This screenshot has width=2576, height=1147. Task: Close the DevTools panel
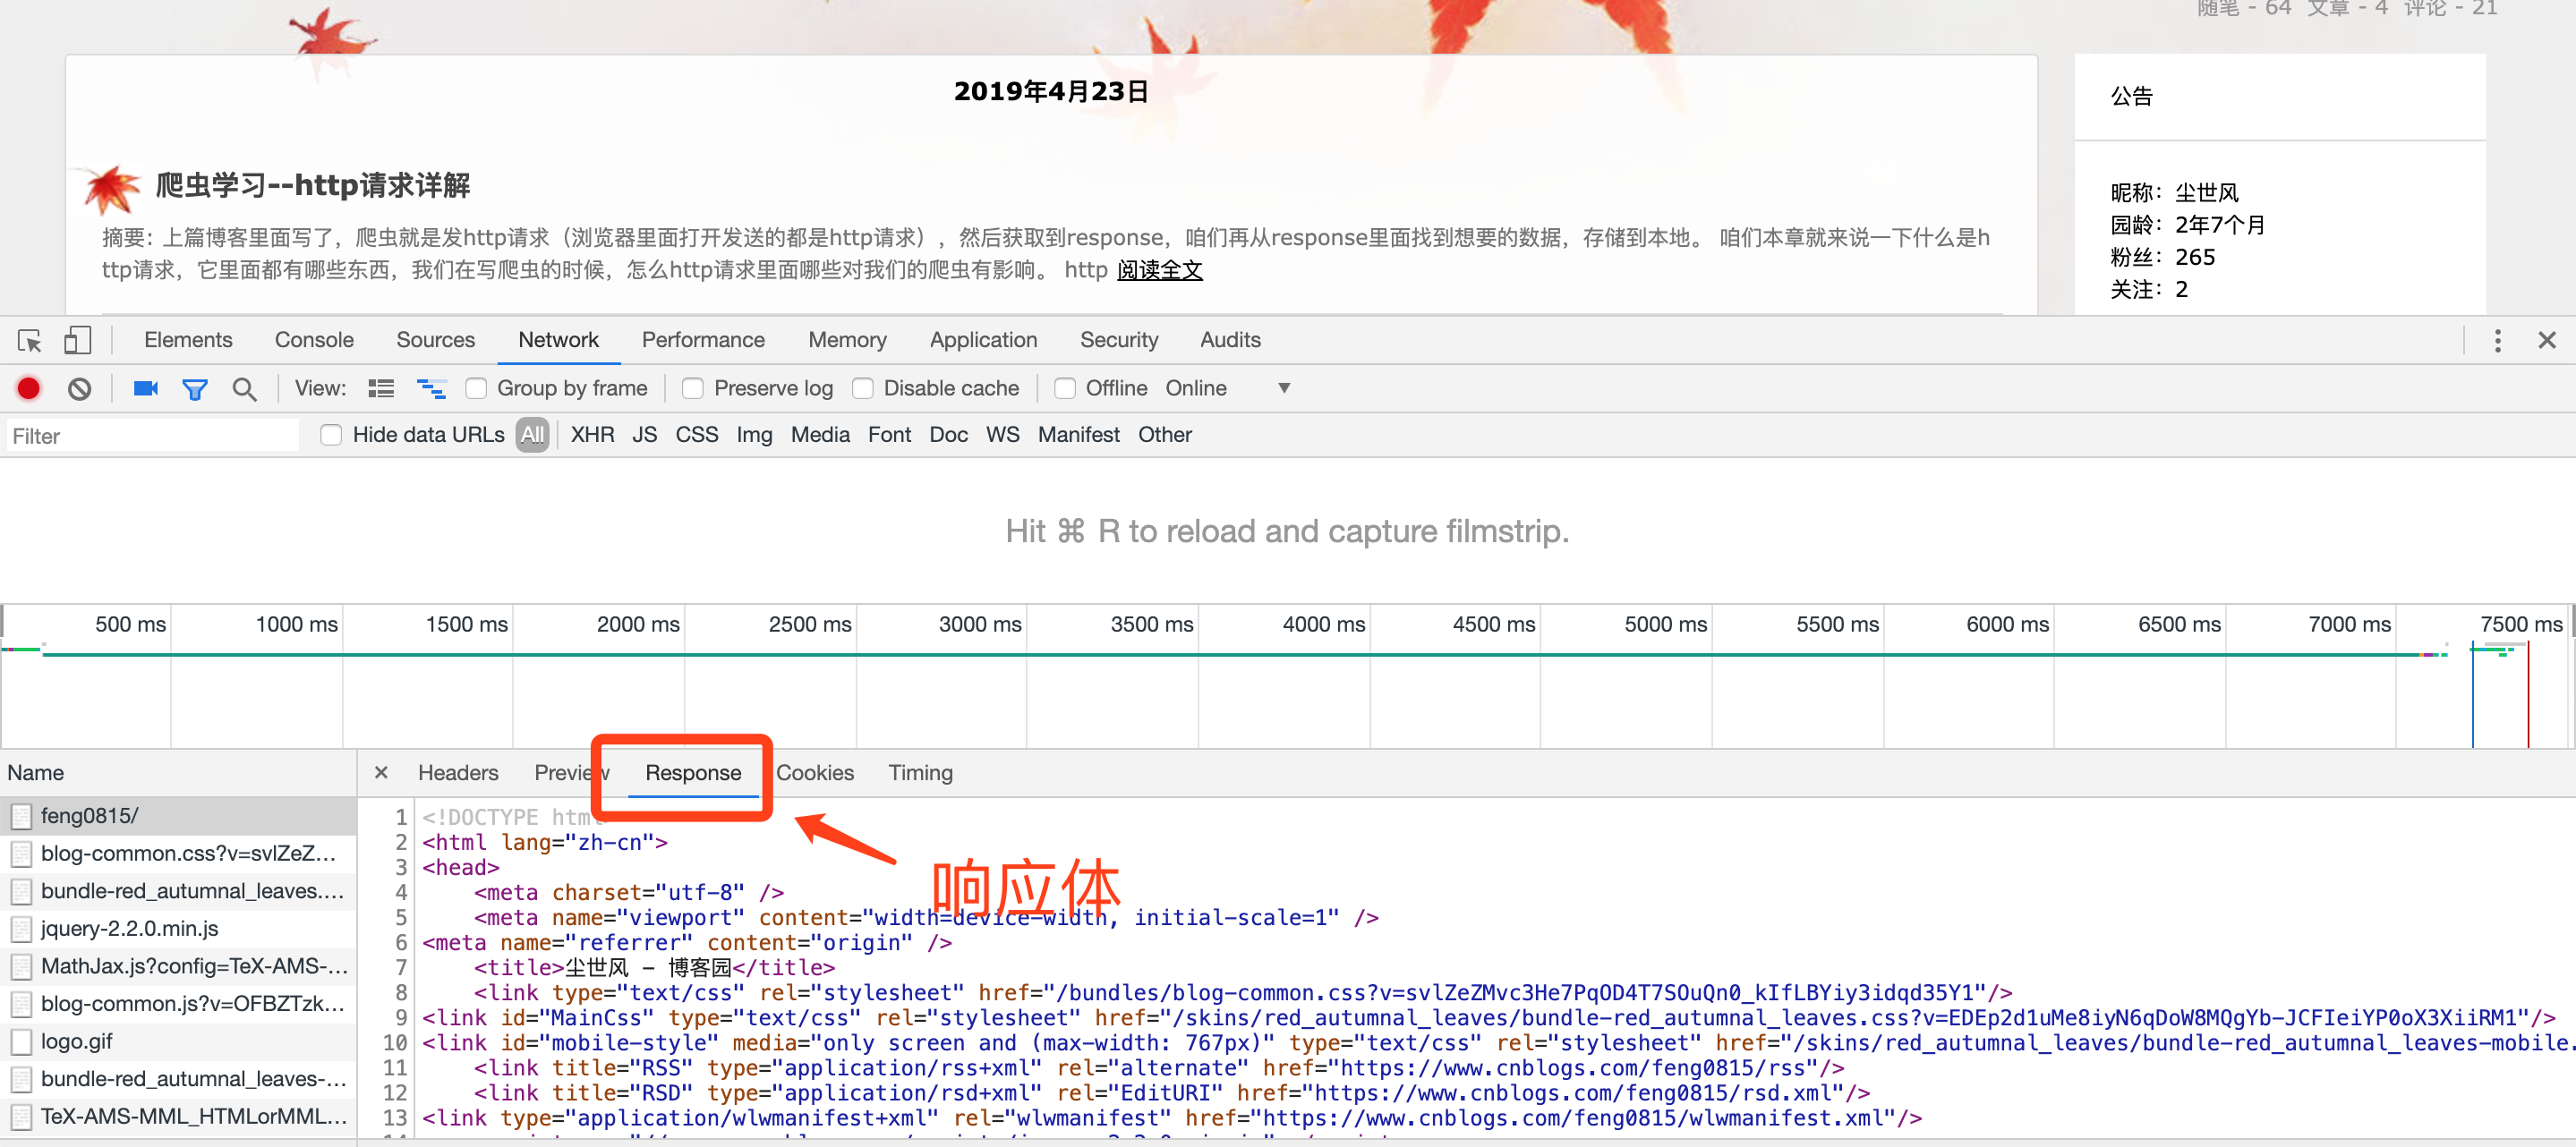[2547, 341]
